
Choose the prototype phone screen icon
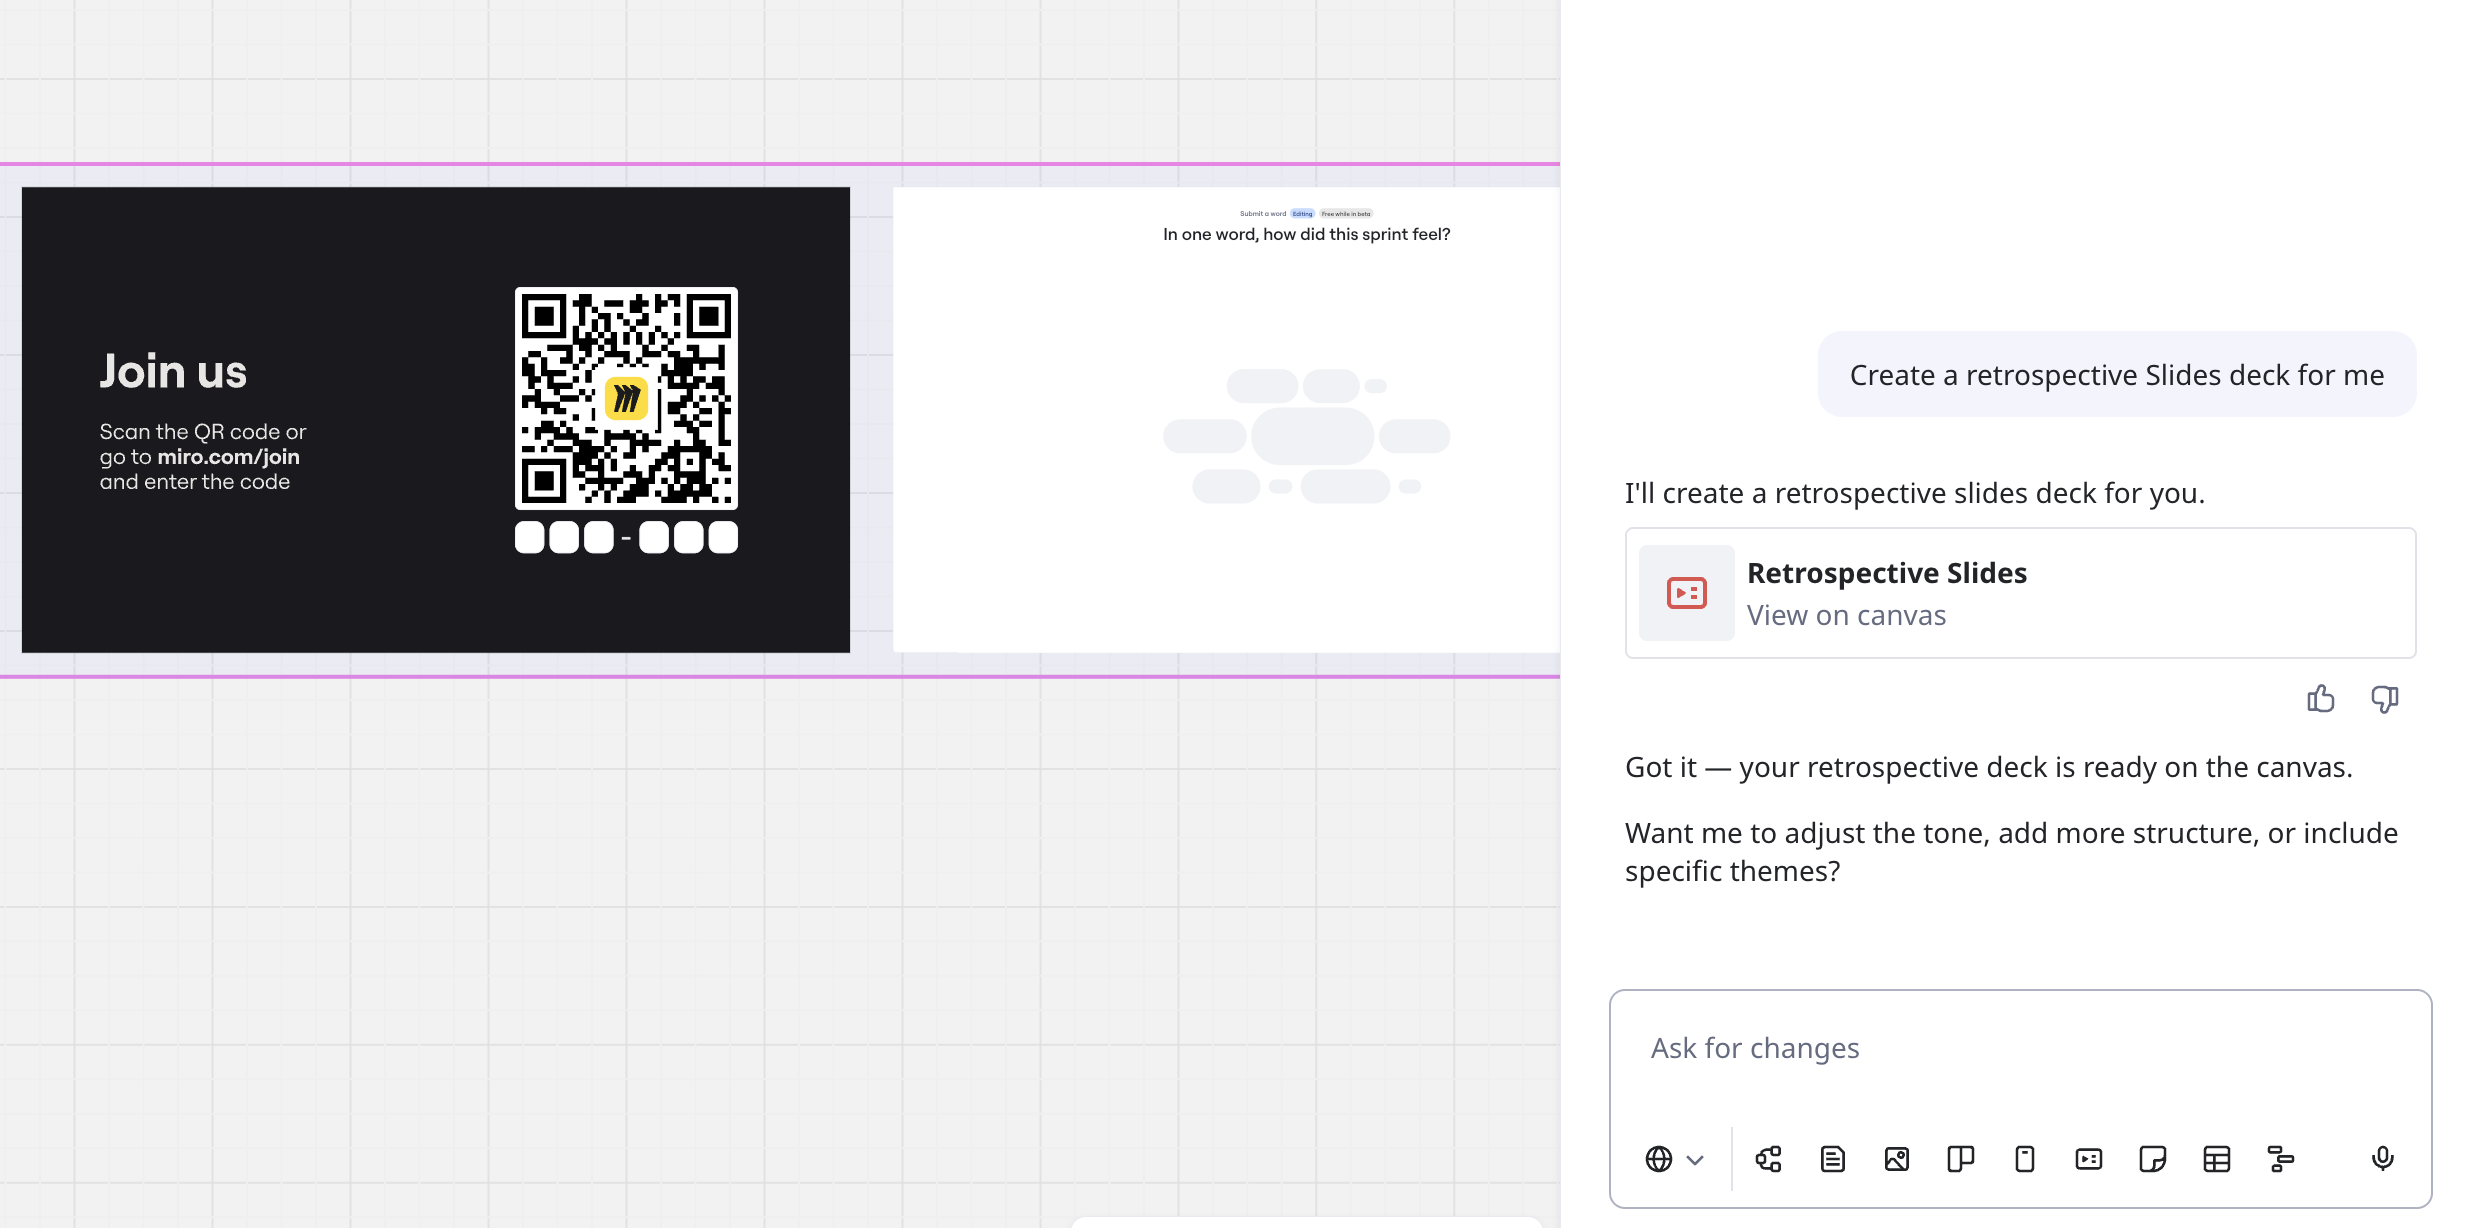pos(2024,1159)
